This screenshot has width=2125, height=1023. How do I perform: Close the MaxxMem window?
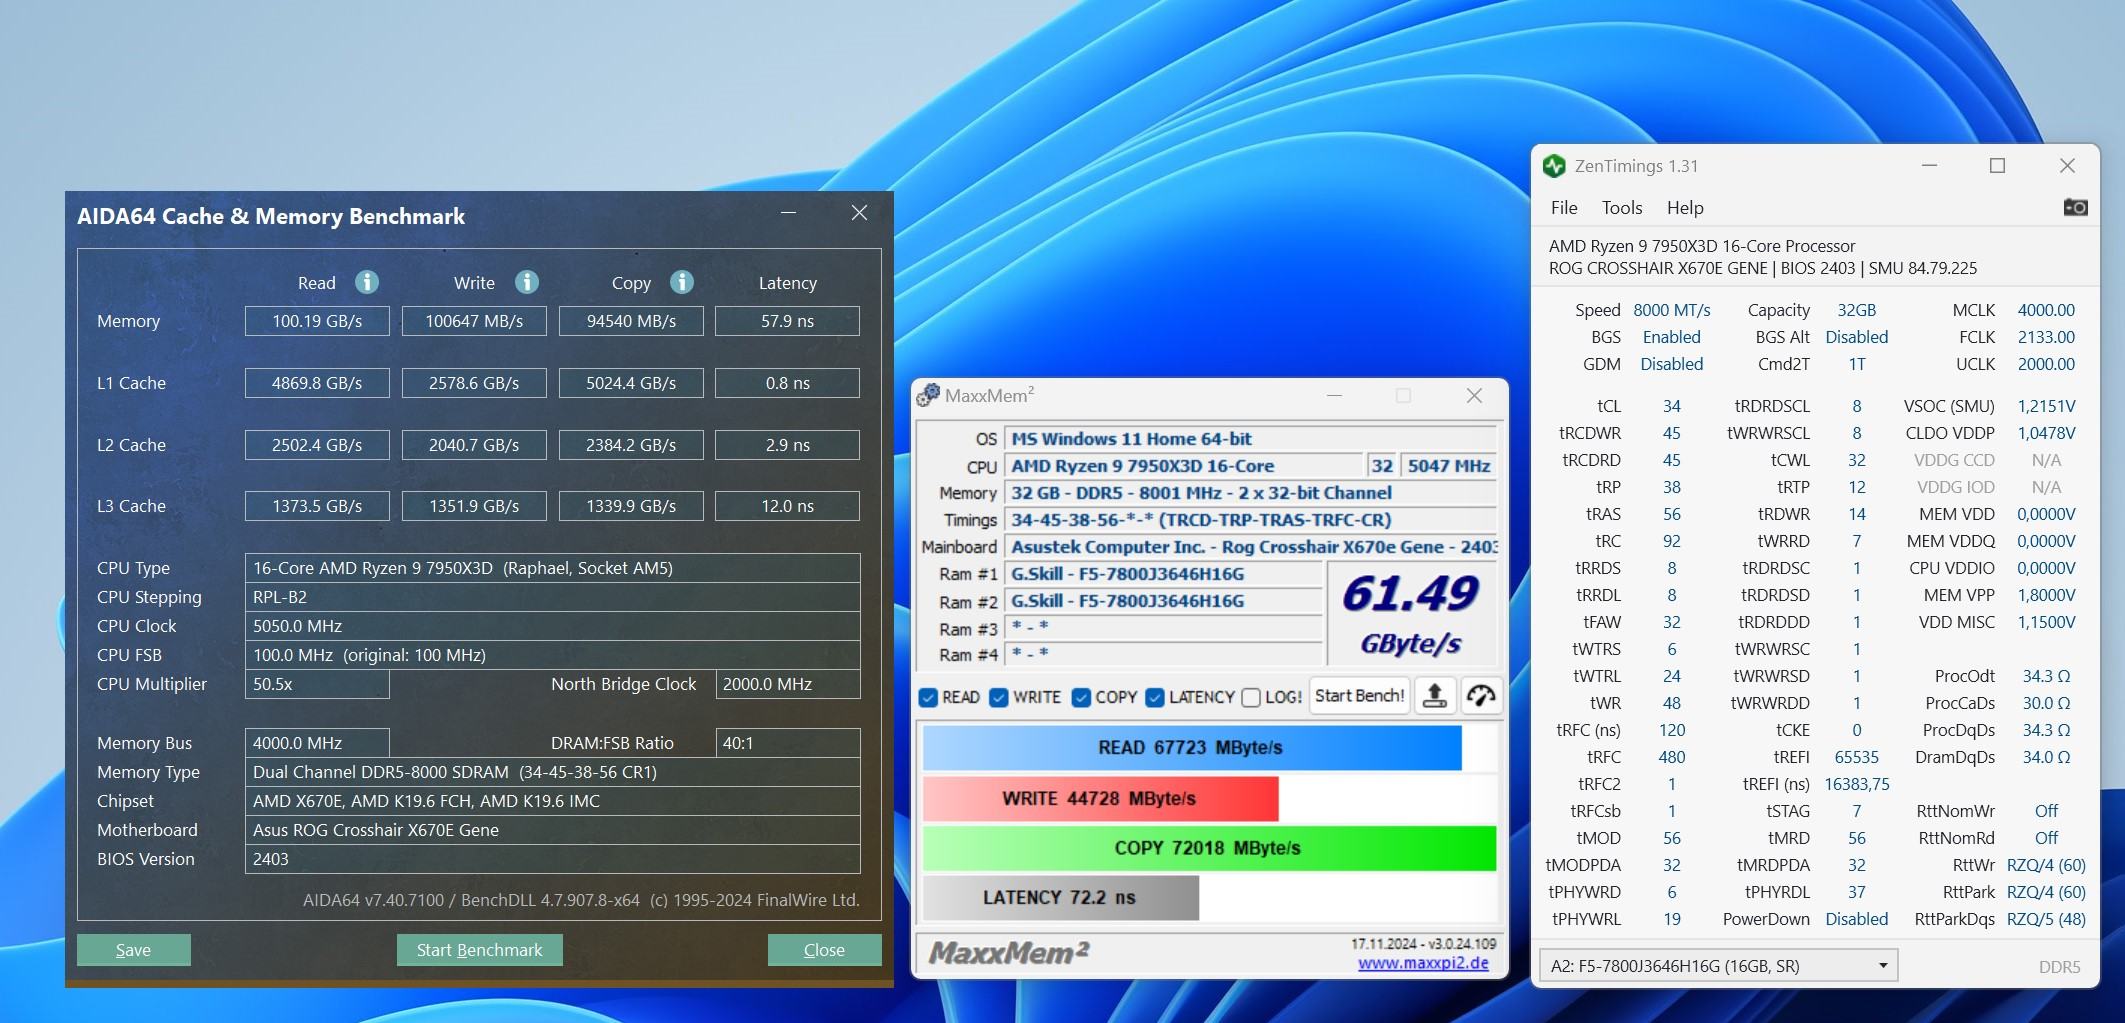[x=1474, y=396]
